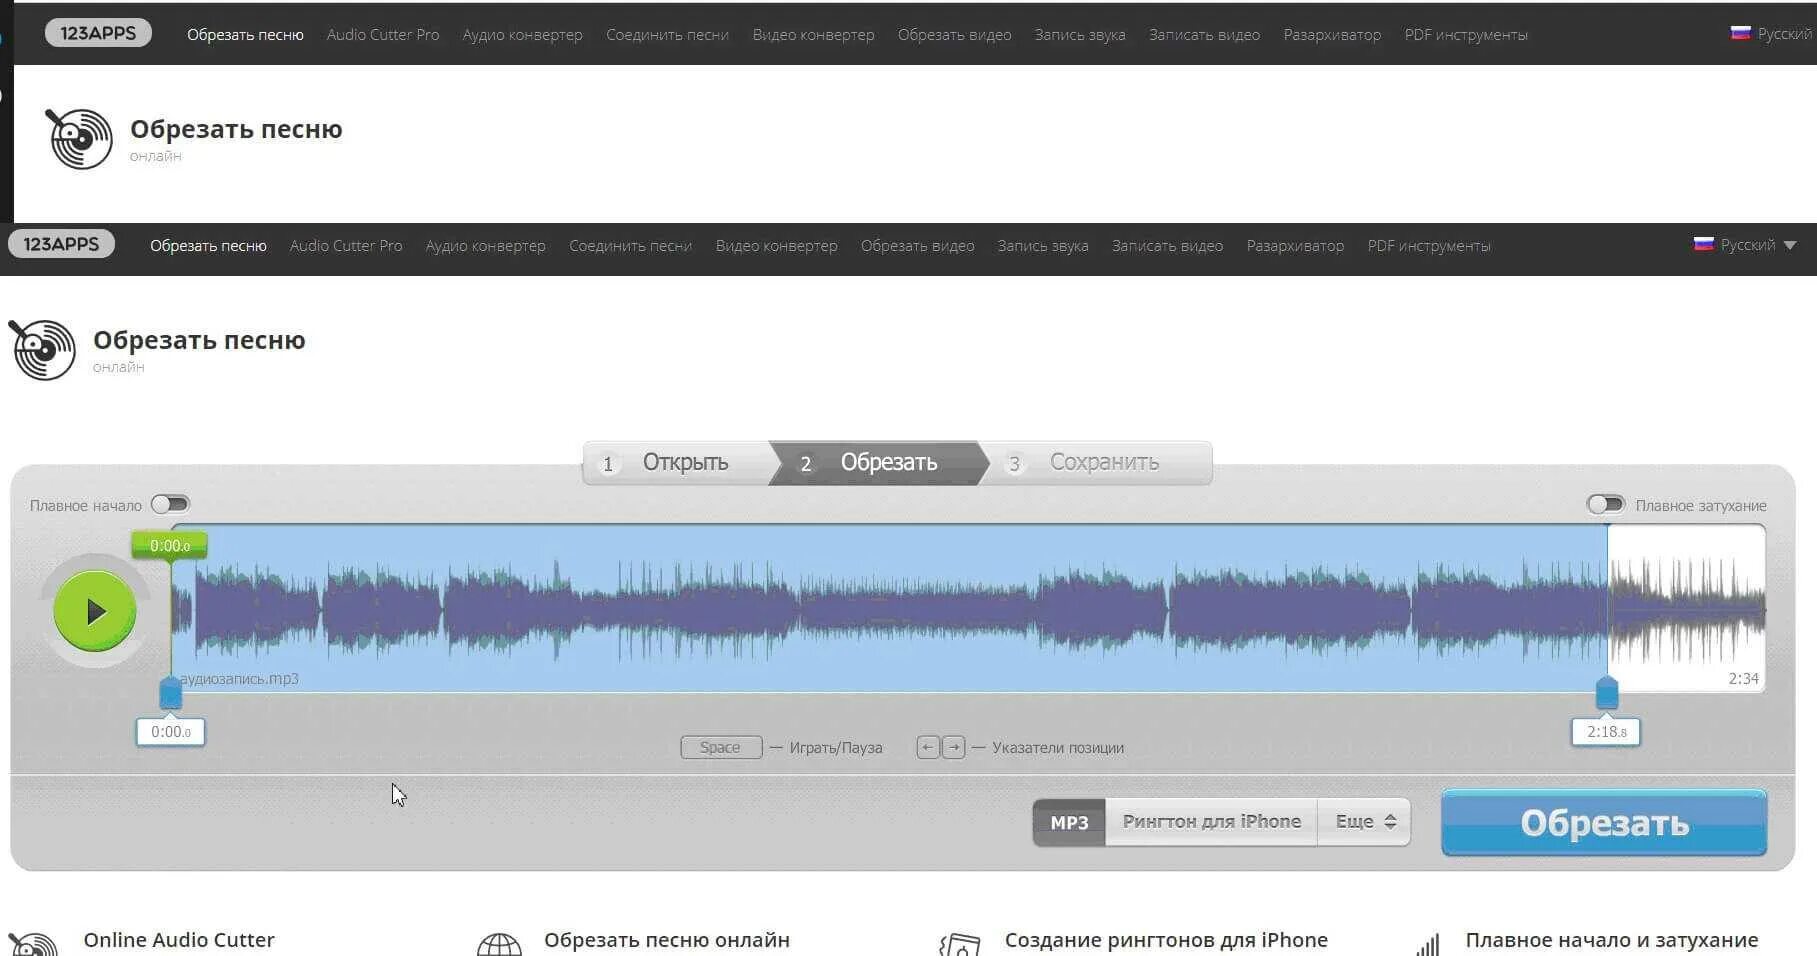The image size is (1817, 956).
Task: Go to step 3 Сохранить
Action: (1100, 463)
